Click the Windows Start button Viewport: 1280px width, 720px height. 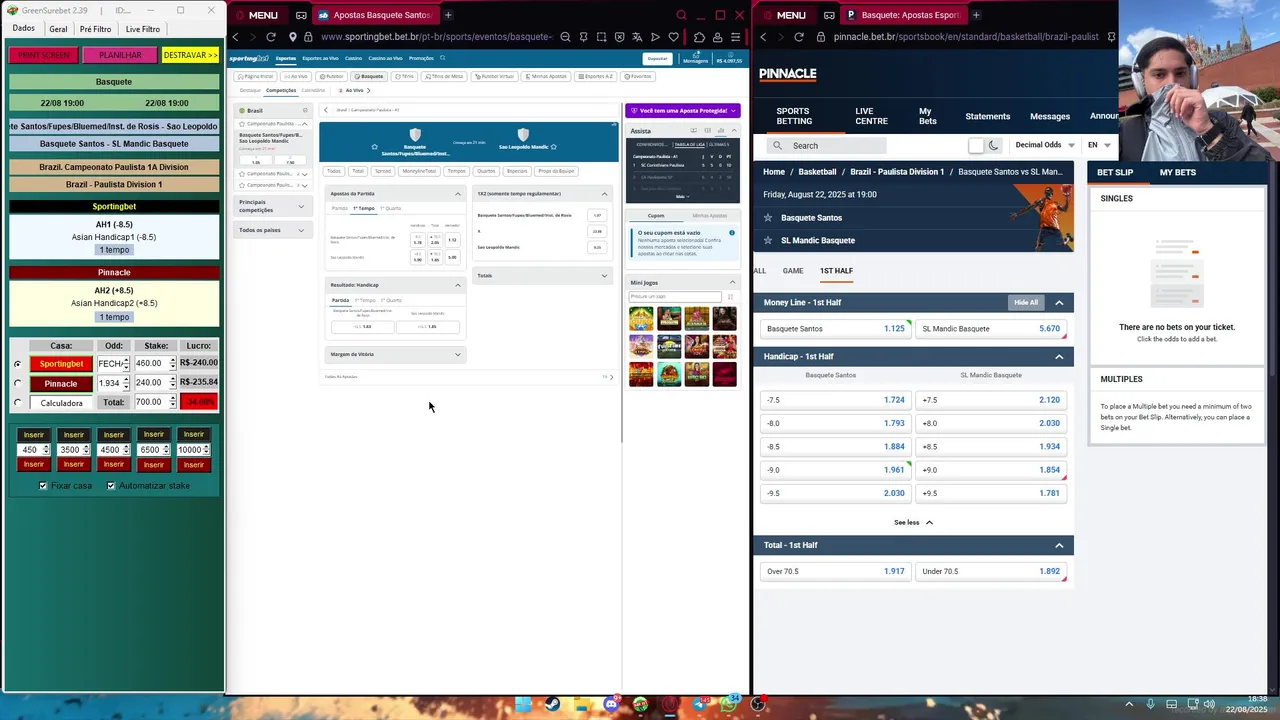[x=522, y=705]
